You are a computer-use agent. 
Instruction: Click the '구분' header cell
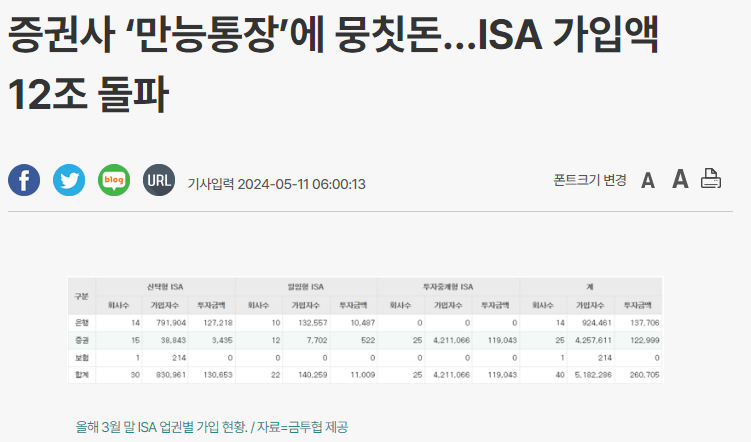[x=81, y=296]
